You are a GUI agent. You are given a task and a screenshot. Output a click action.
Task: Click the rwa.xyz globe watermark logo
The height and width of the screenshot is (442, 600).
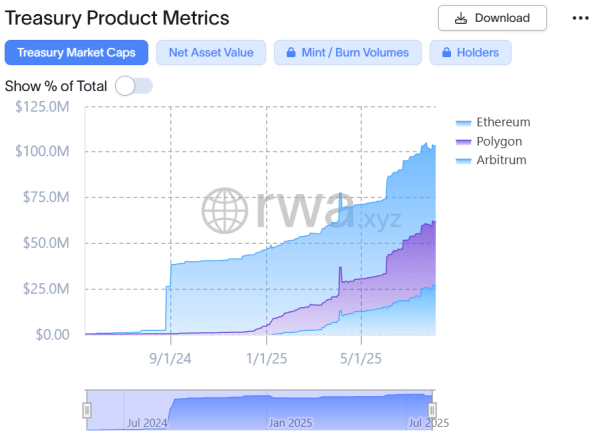(225, 209)
